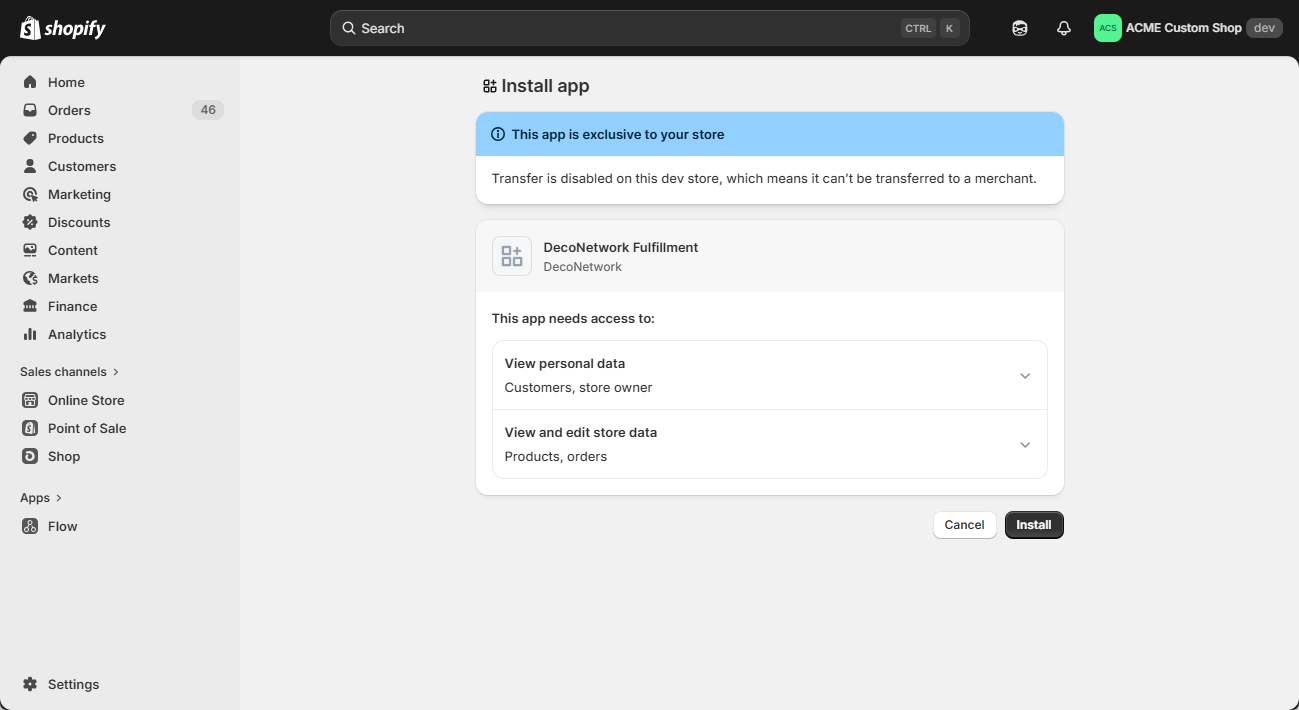This screenshot has height=710, width=1299.
Task: Open the Sidekick assistant icon
Action: [1020, 28]
